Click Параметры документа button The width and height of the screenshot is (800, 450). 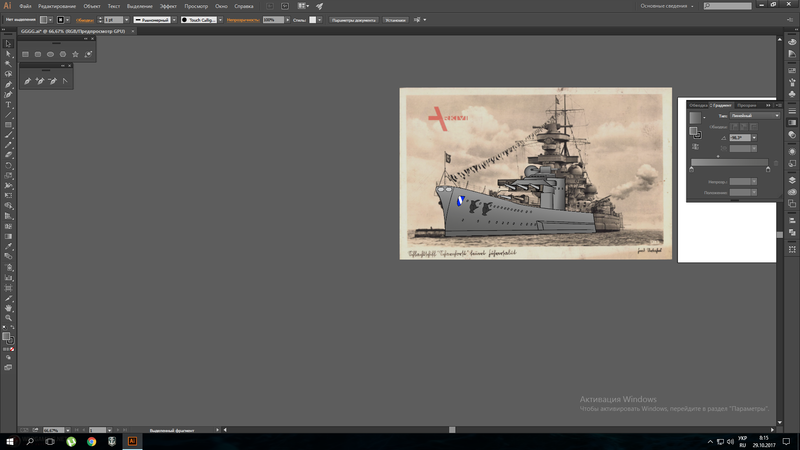tap(354, 20)
